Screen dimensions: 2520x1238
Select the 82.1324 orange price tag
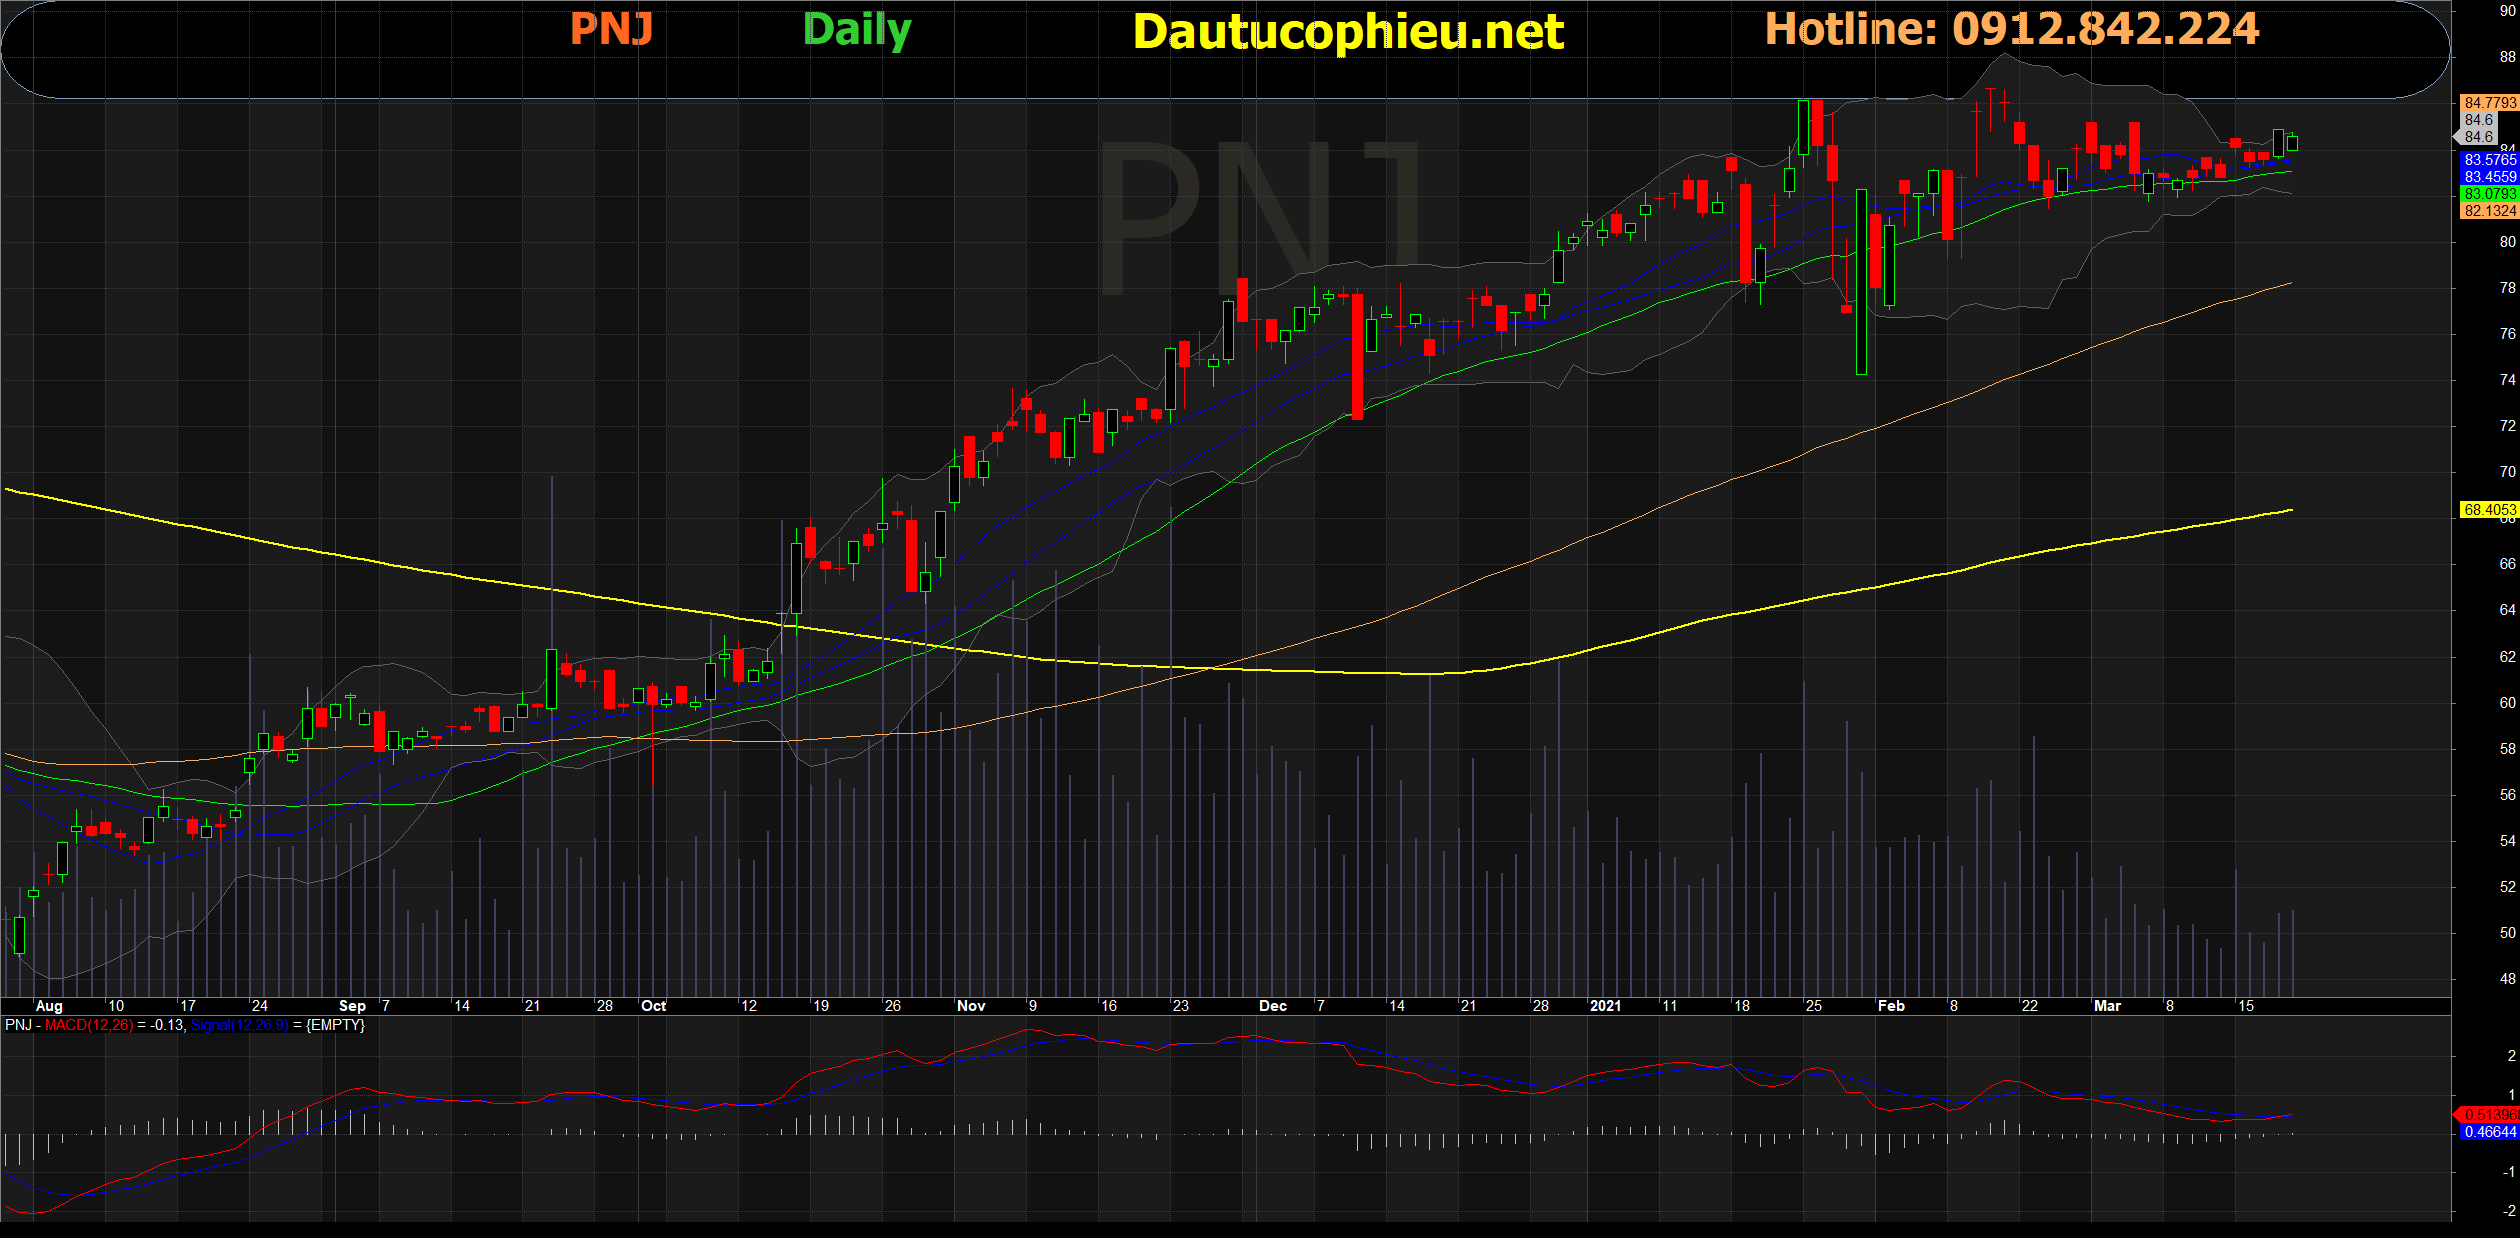tap(2489, 211)
